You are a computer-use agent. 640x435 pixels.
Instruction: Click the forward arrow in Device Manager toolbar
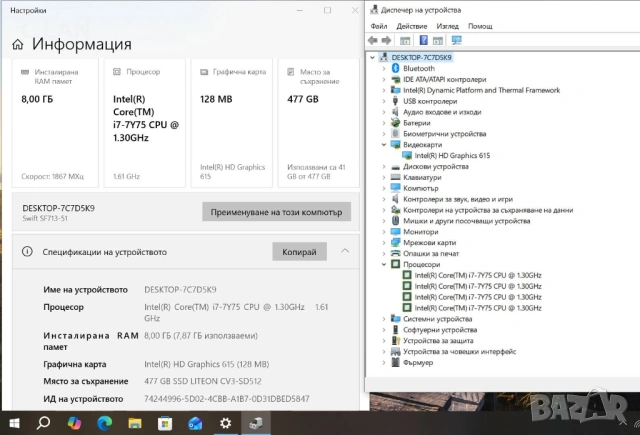[386, 40]
